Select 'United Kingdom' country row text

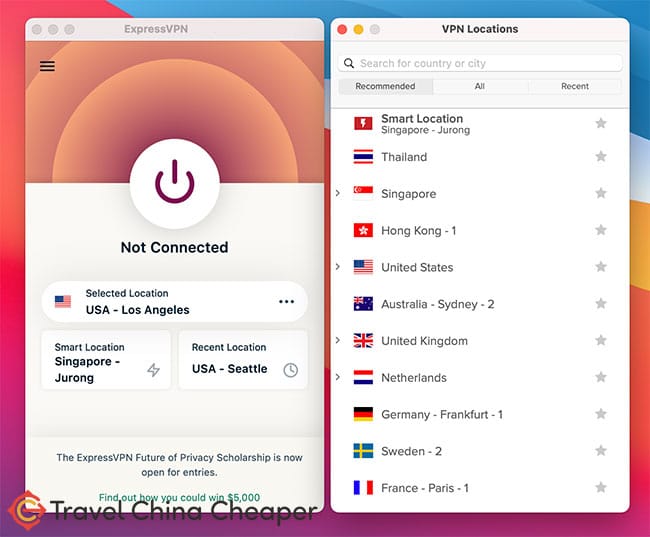coord(424,341)
